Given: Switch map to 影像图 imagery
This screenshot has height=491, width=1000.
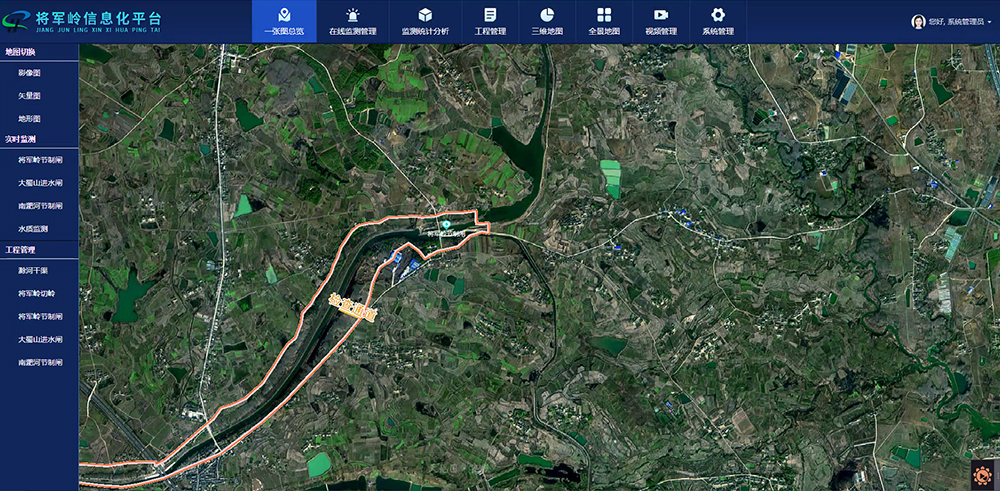Looking at the screenshot, I should tap(29, 73).
